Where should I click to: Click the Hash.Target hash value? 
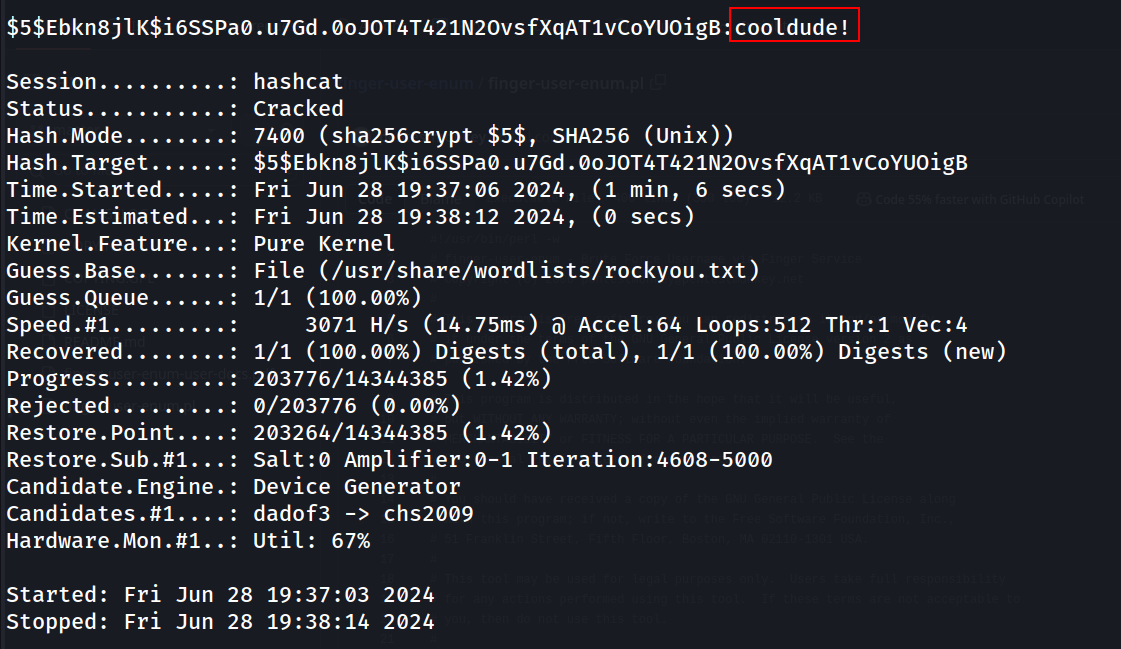pyautogui.click(x=611, y=163)
